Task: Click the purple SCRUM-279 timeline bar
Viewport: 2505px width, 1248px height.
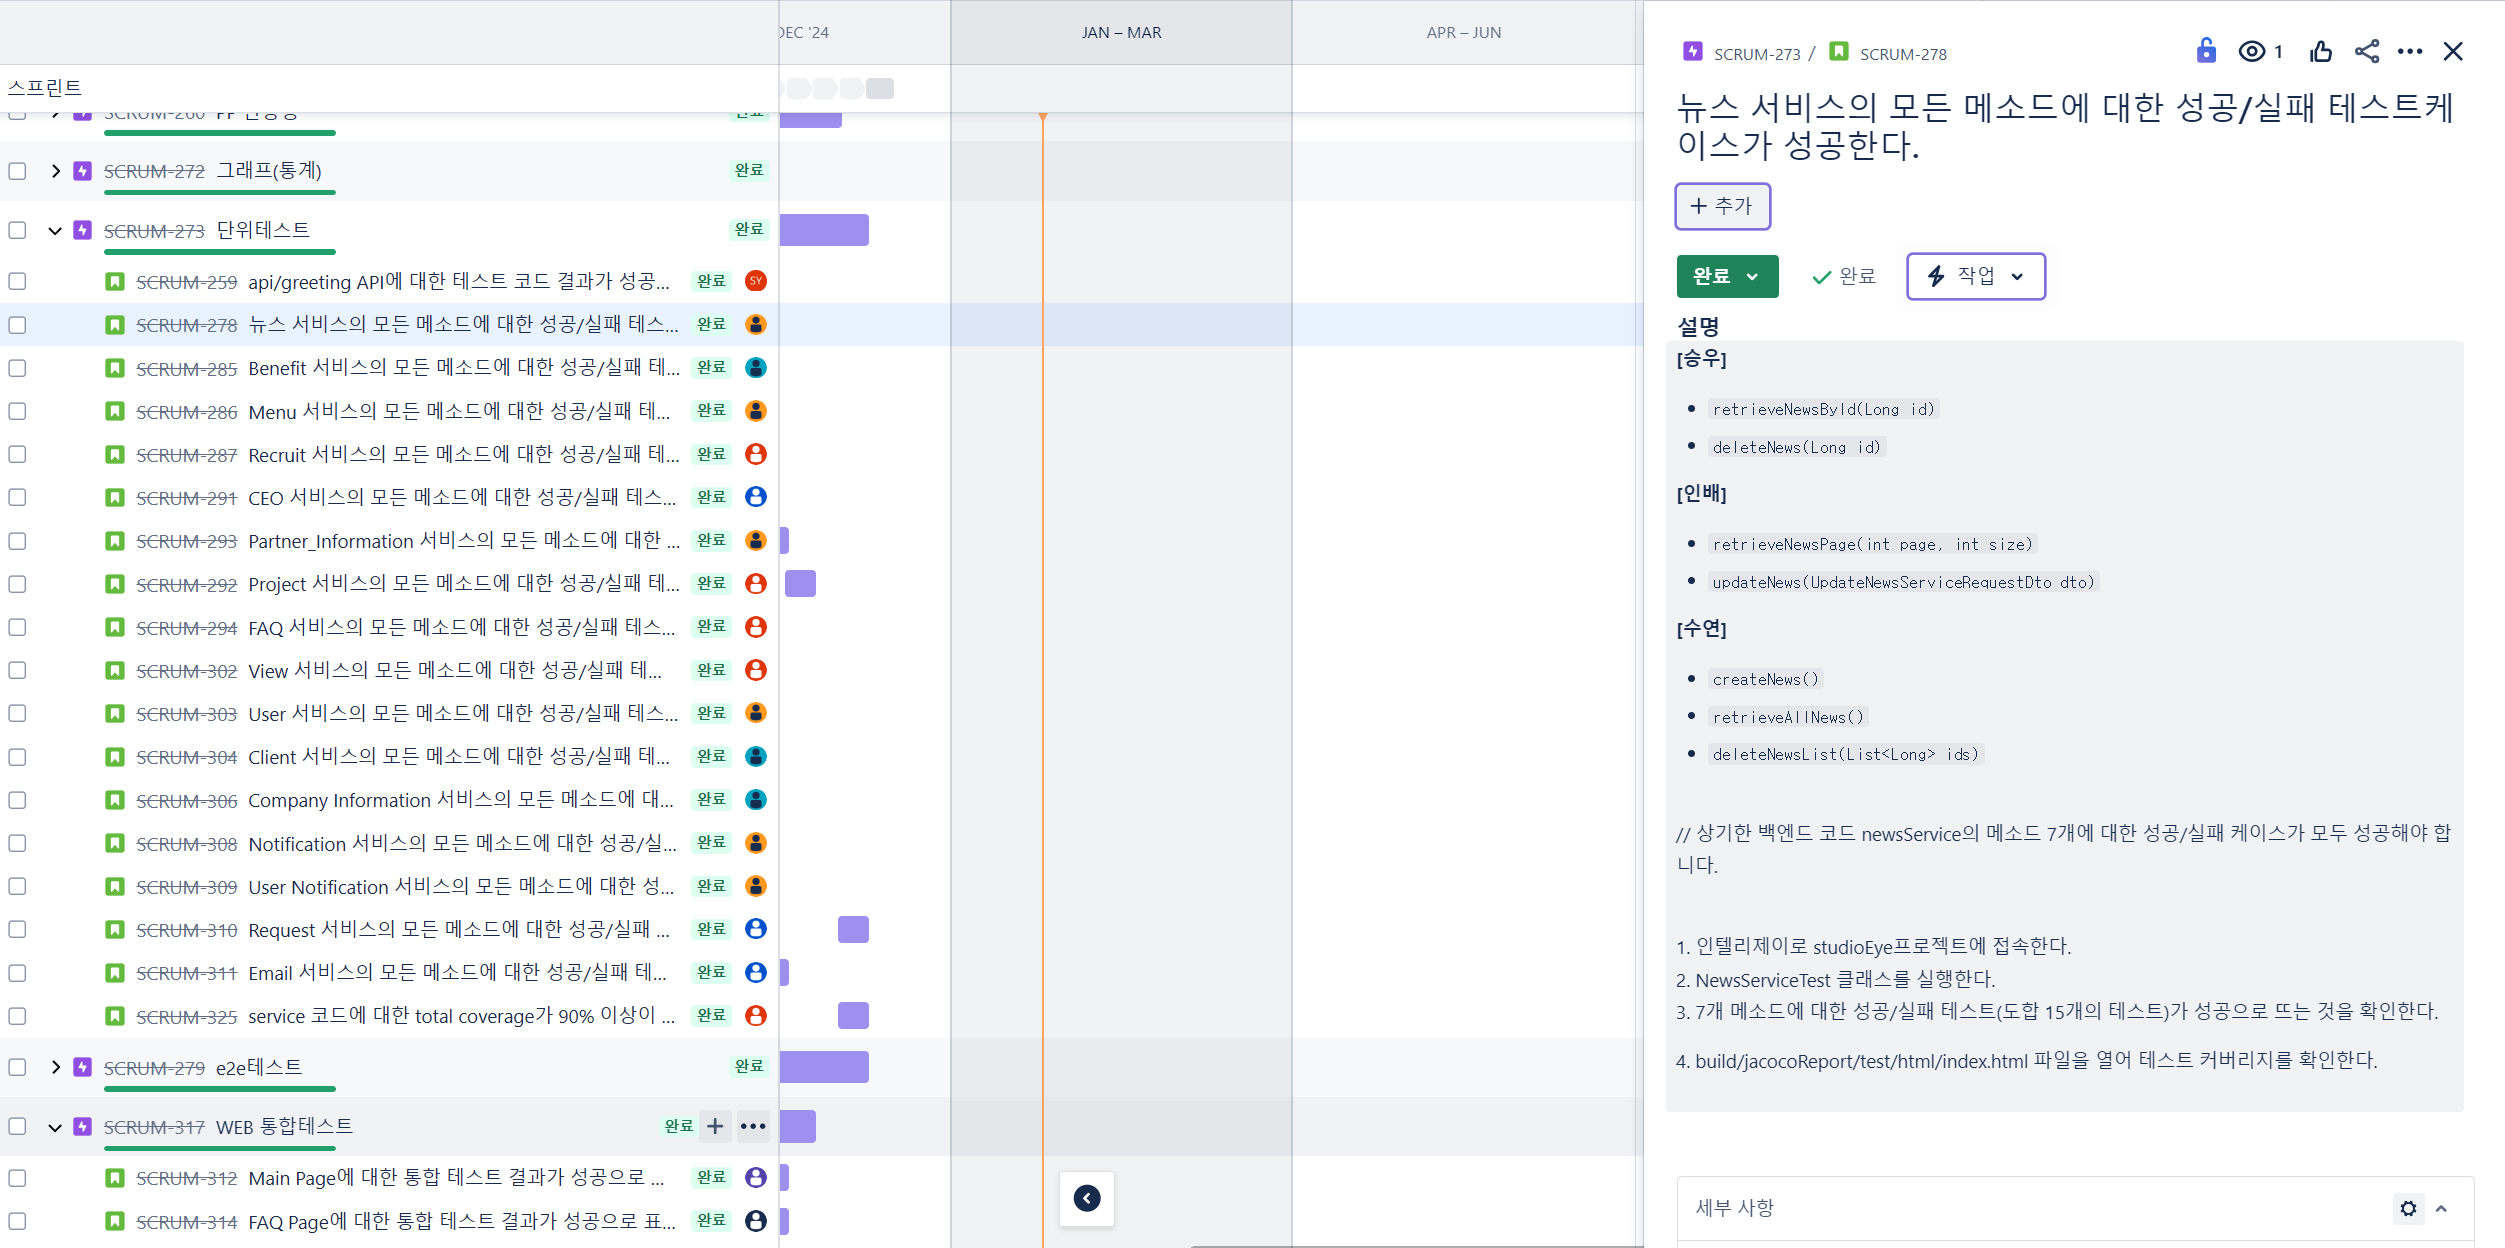Action: (x=824, y=1067)
